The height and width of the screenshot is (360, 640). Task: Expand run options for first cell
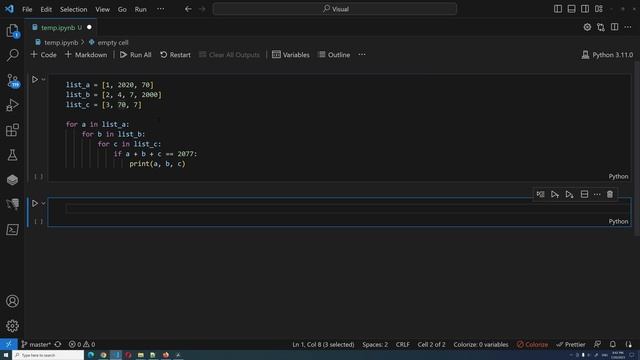(x=43, y=79)
